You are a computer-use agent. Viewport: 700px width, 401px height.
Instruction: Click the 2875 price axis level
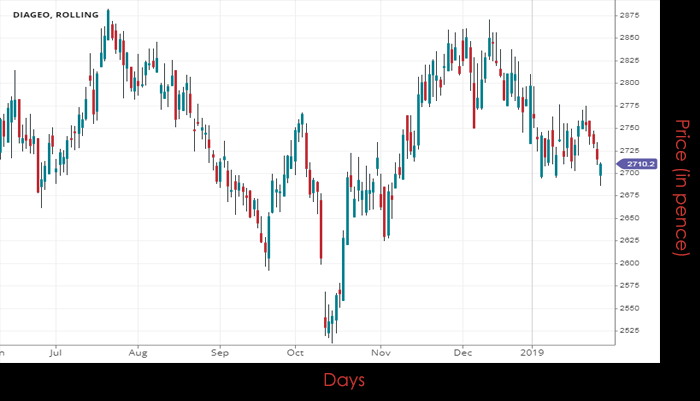tap(630, 16)
